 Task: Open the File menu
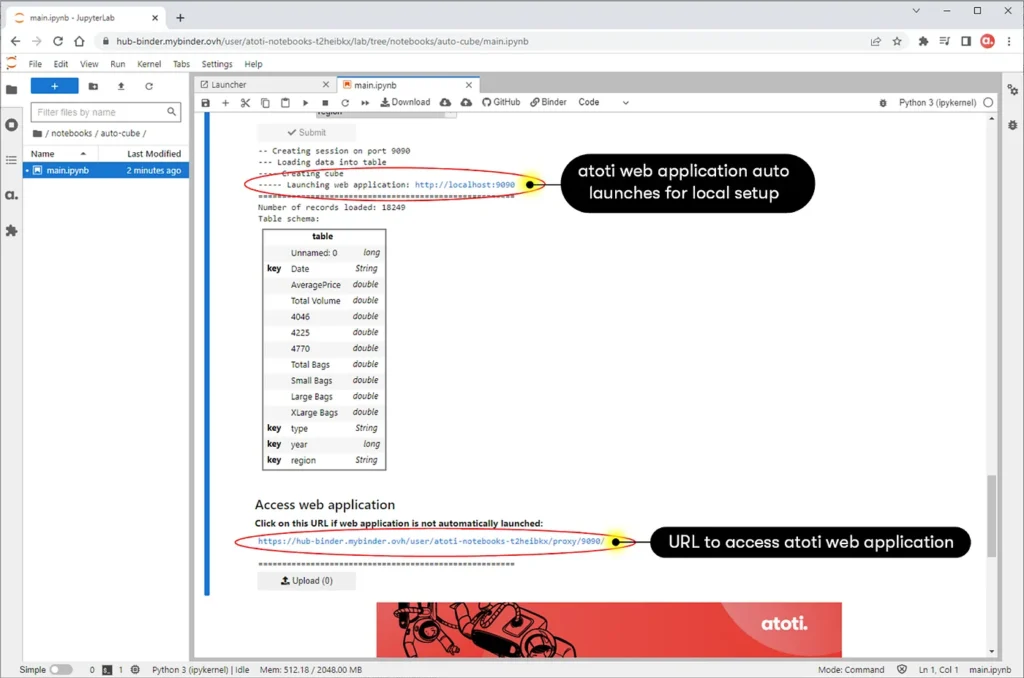tap(35, 64)
